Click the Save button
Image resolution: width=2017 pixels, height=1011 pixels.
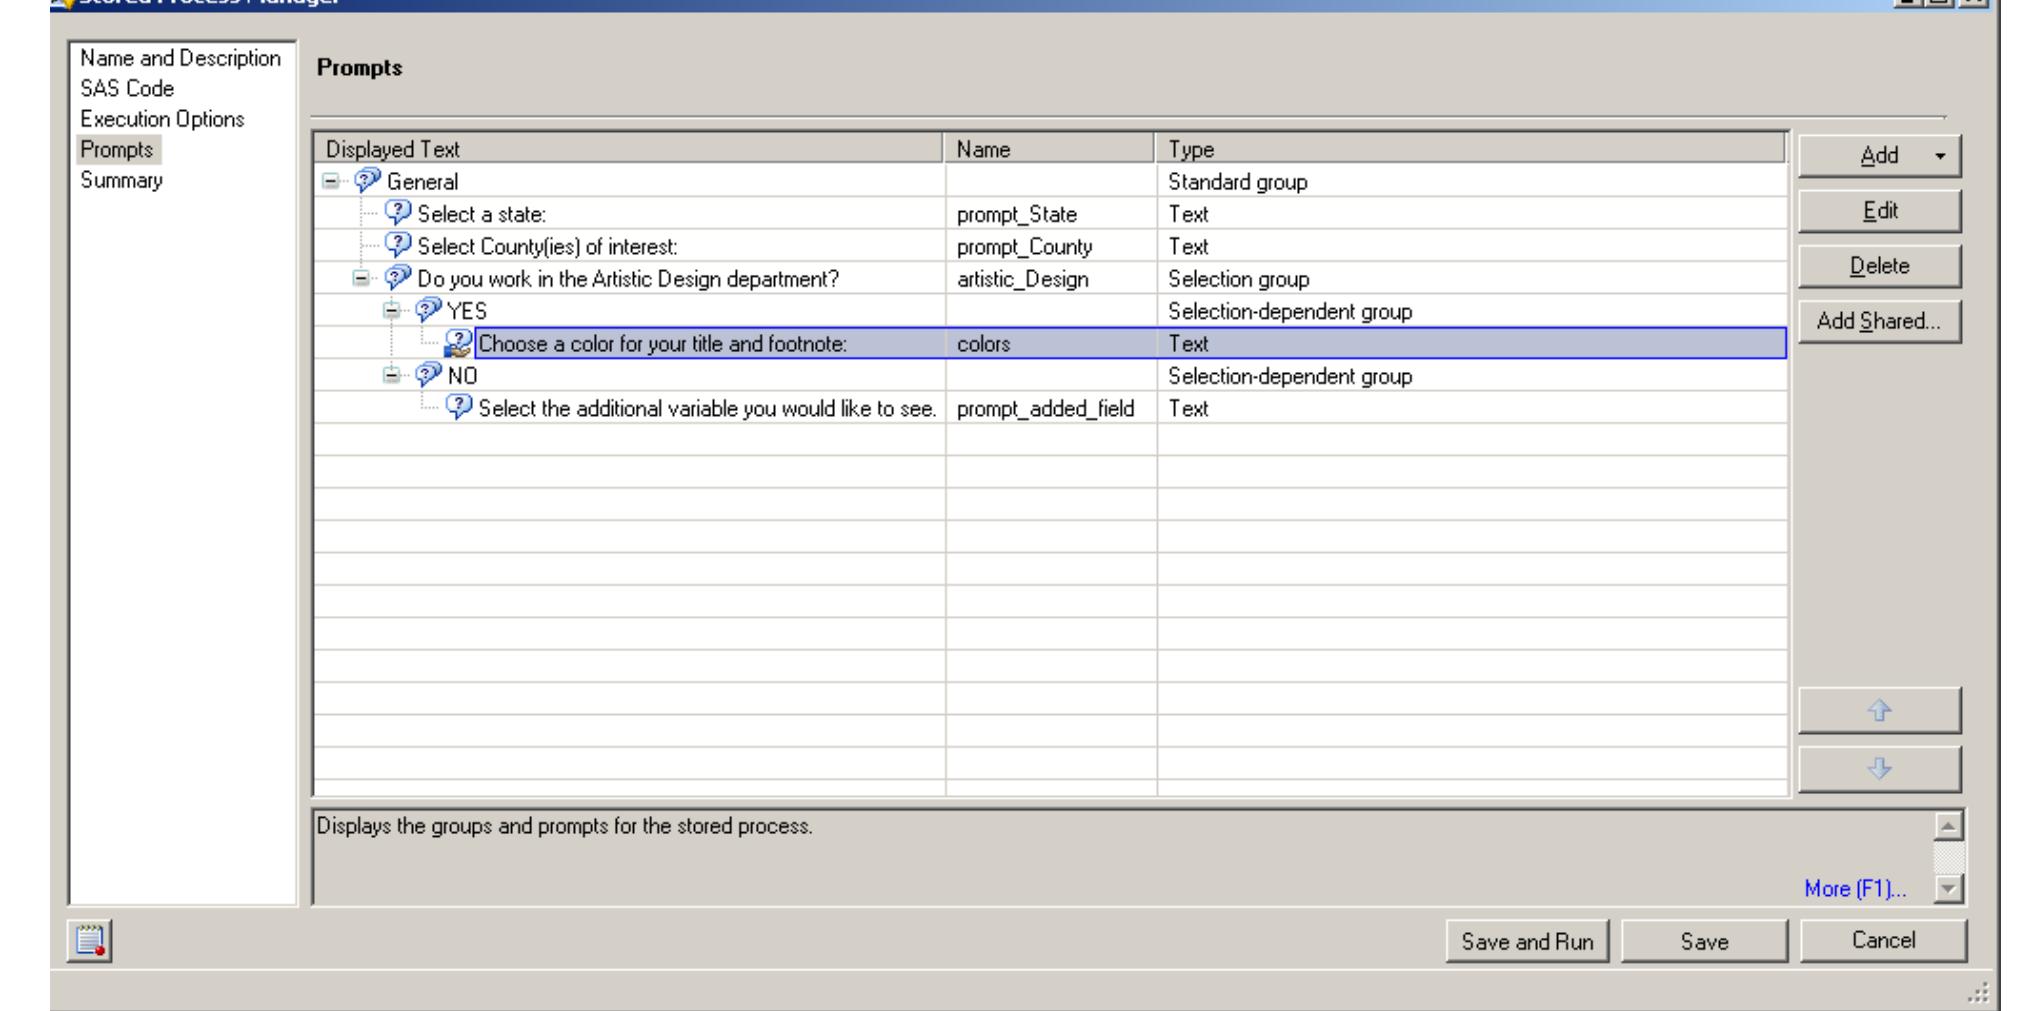point(1704,941)
